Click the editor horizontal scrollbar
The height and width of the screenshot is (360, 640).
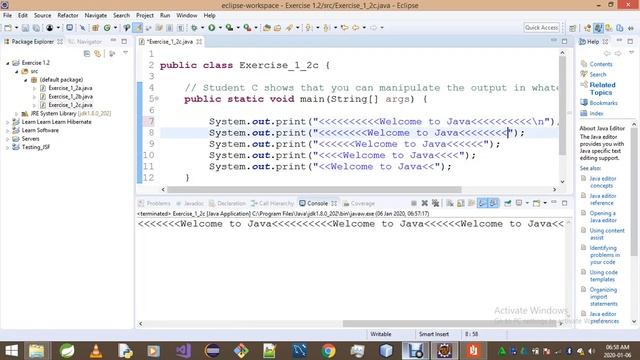point(314,189)
